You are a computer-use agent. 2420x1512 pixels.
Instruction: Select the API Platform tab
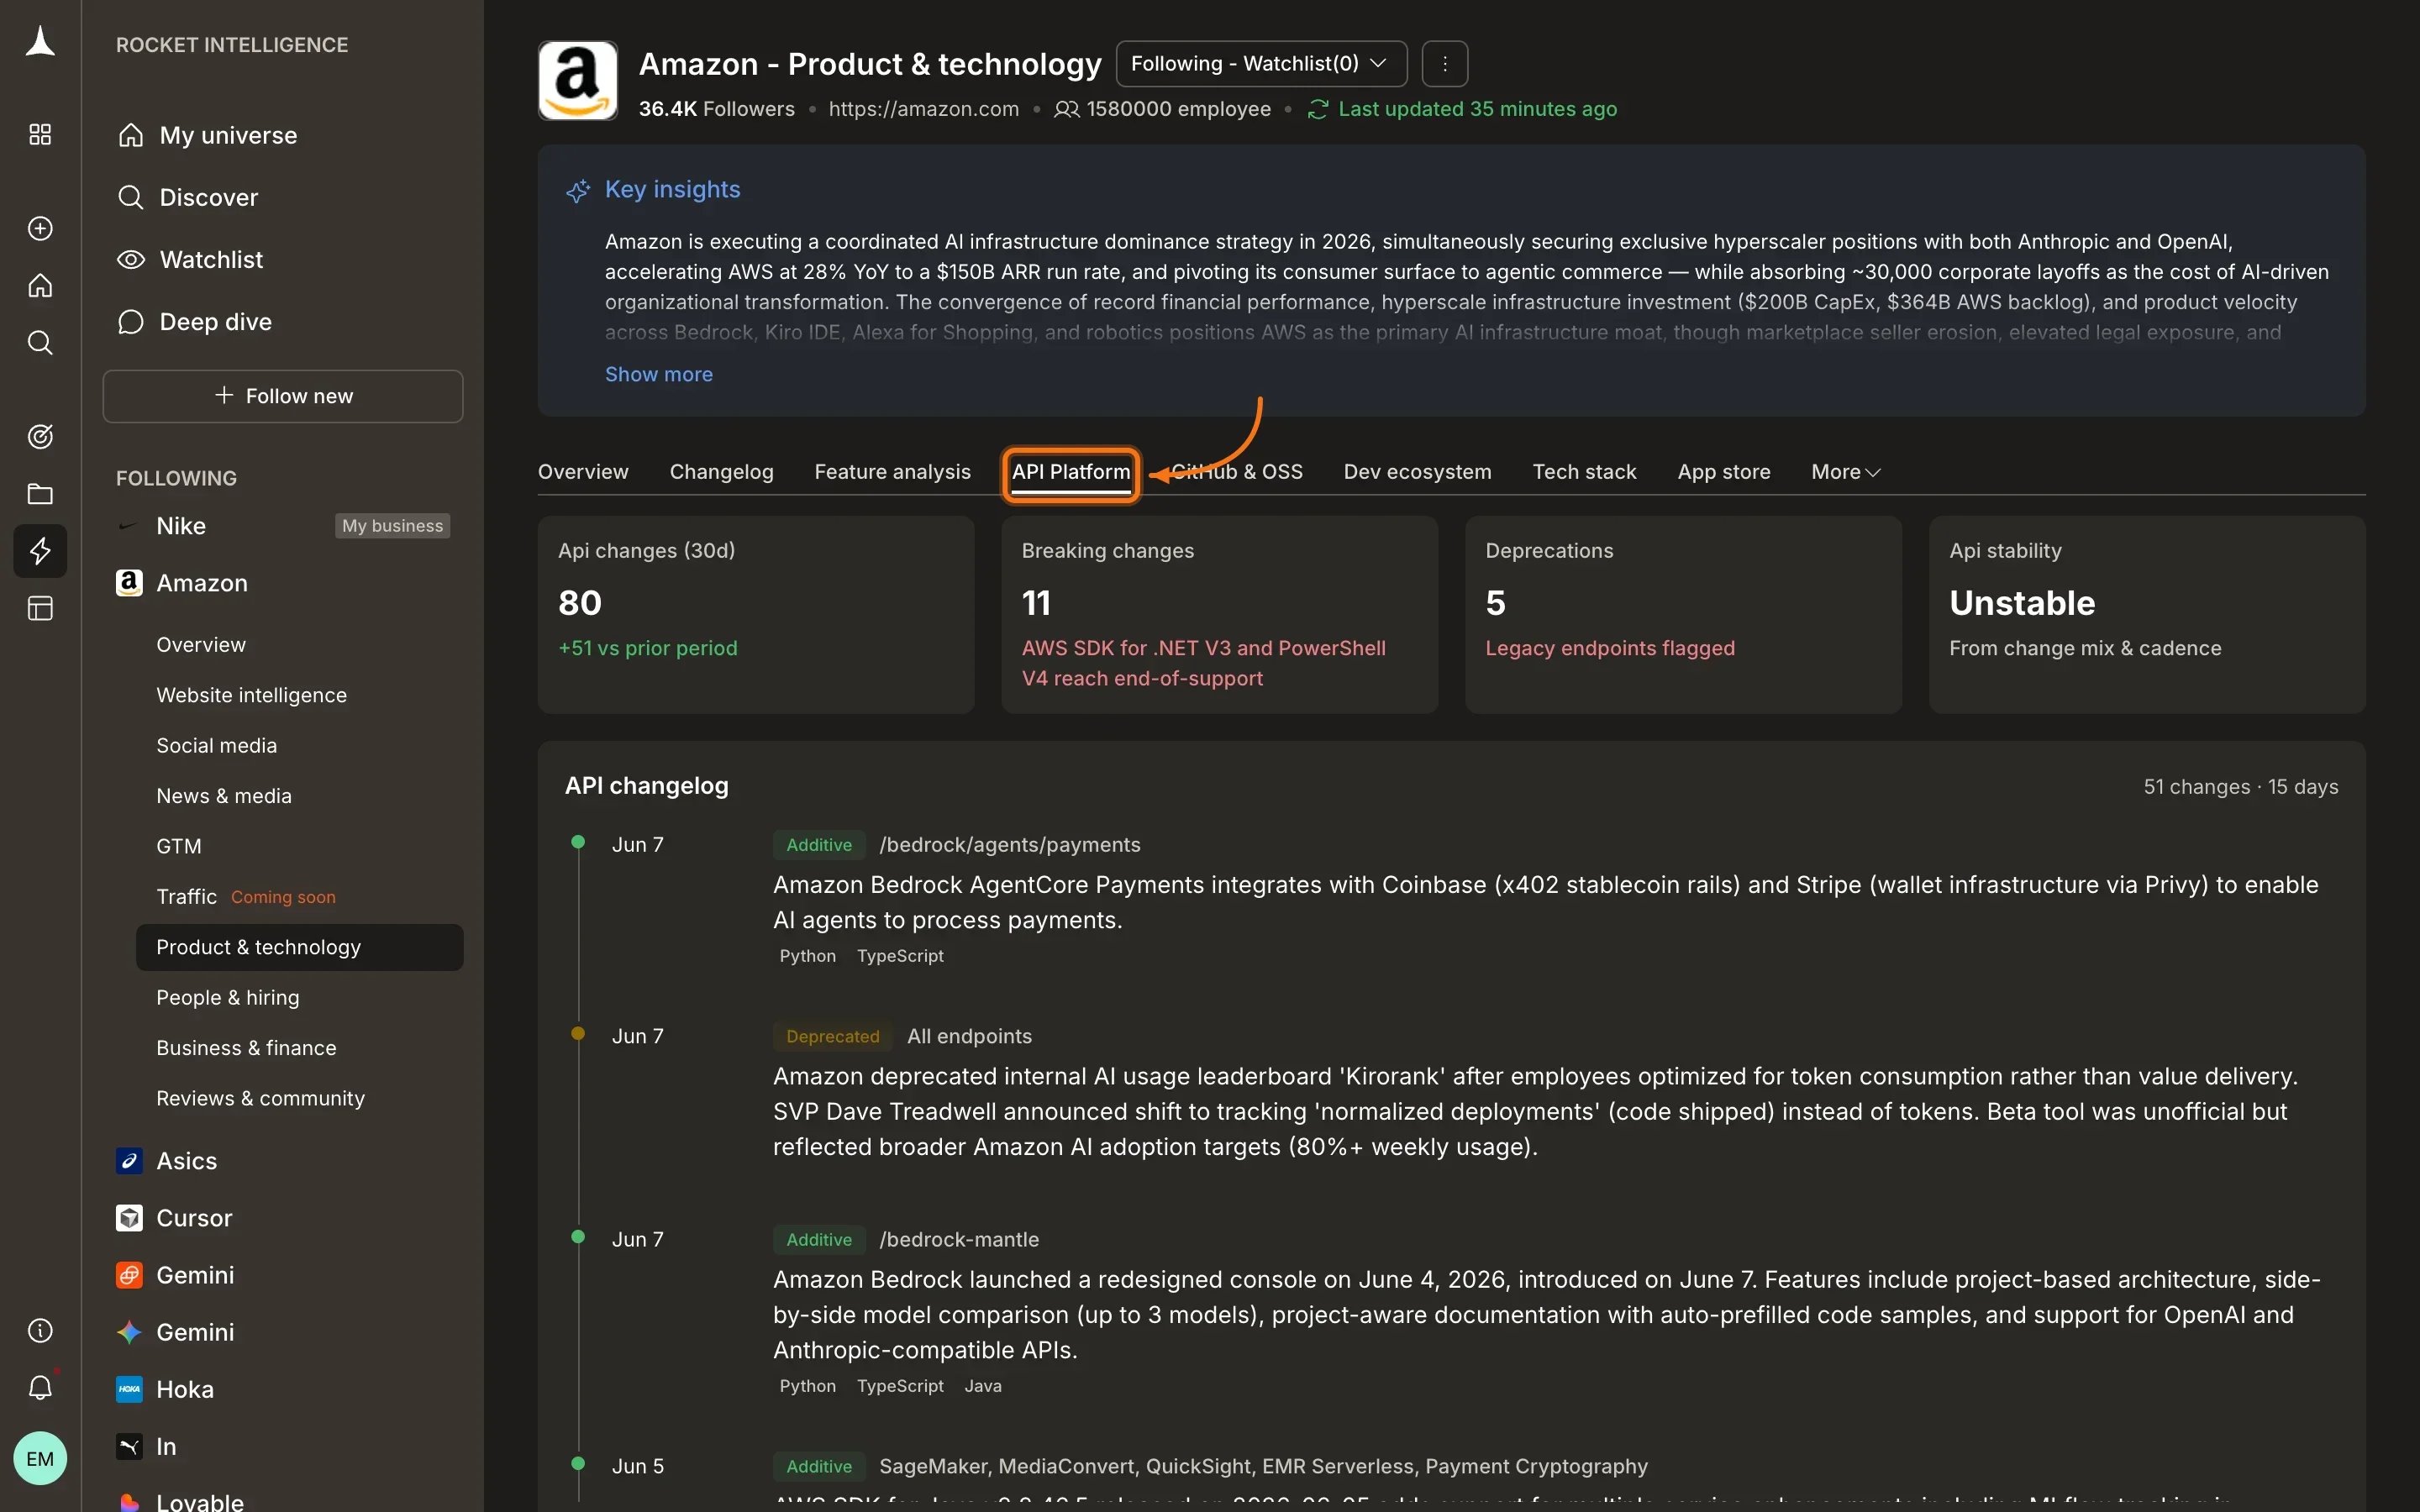point(1071,472)
